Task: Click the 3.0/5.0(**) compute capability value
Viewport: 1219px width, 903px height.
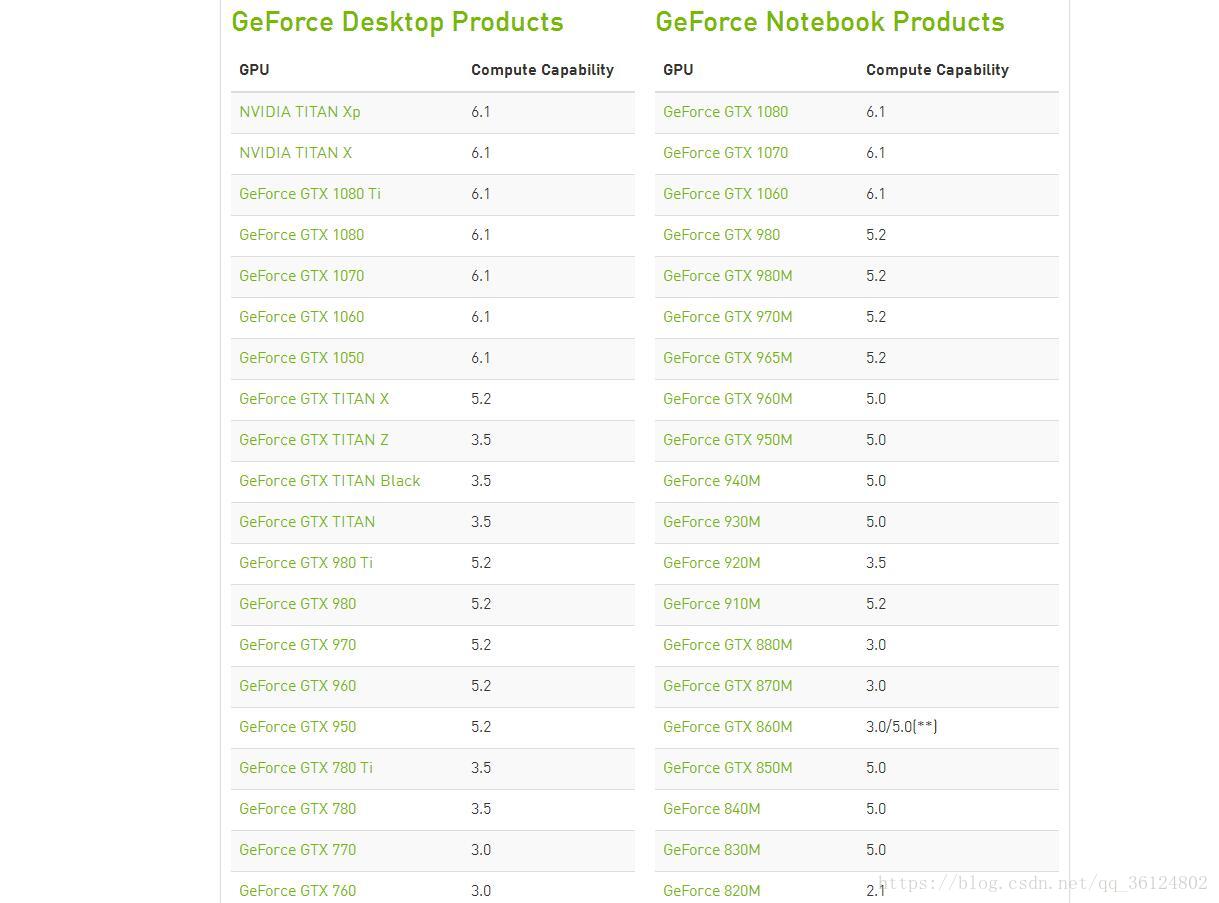Action: click(x=902, y=727)
